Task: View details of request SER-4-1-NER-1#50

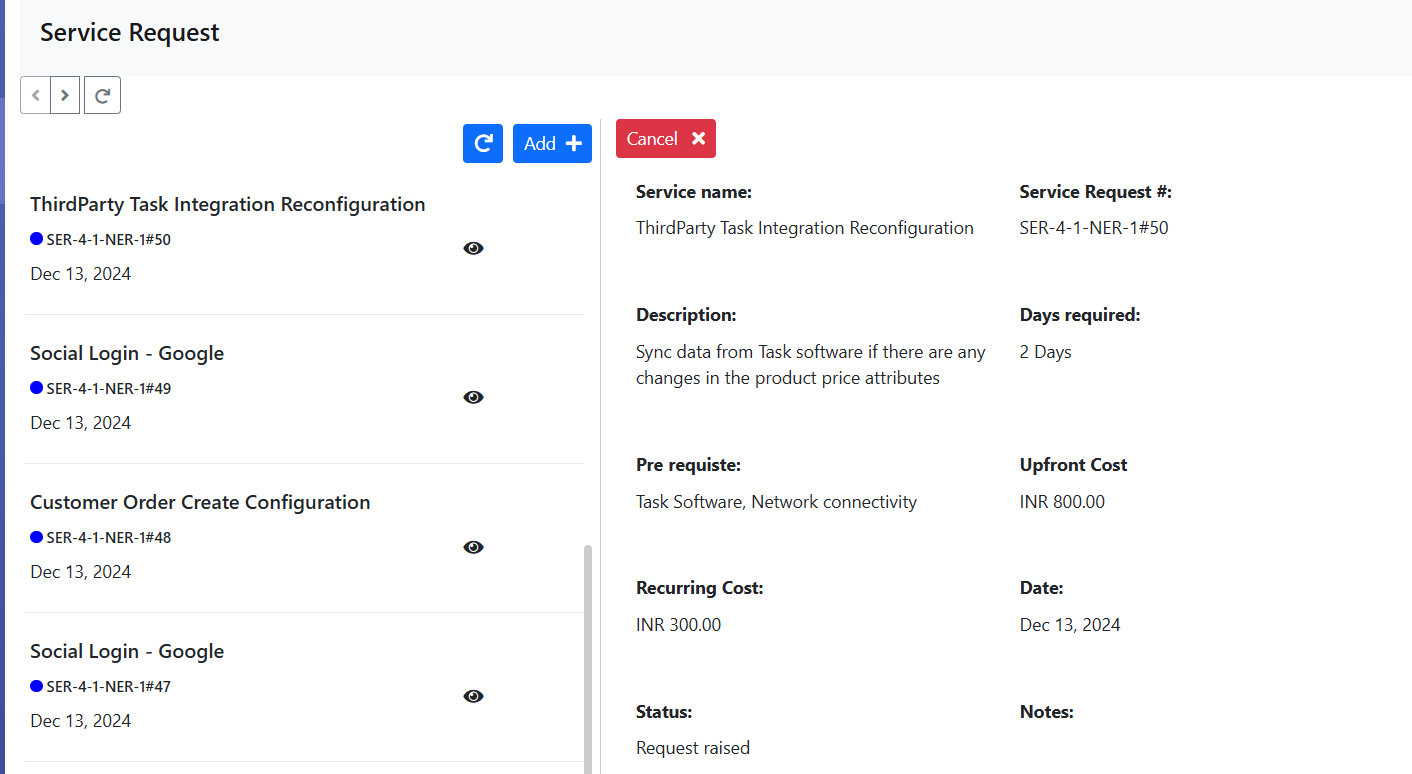Action: click(x=474, y=248)
